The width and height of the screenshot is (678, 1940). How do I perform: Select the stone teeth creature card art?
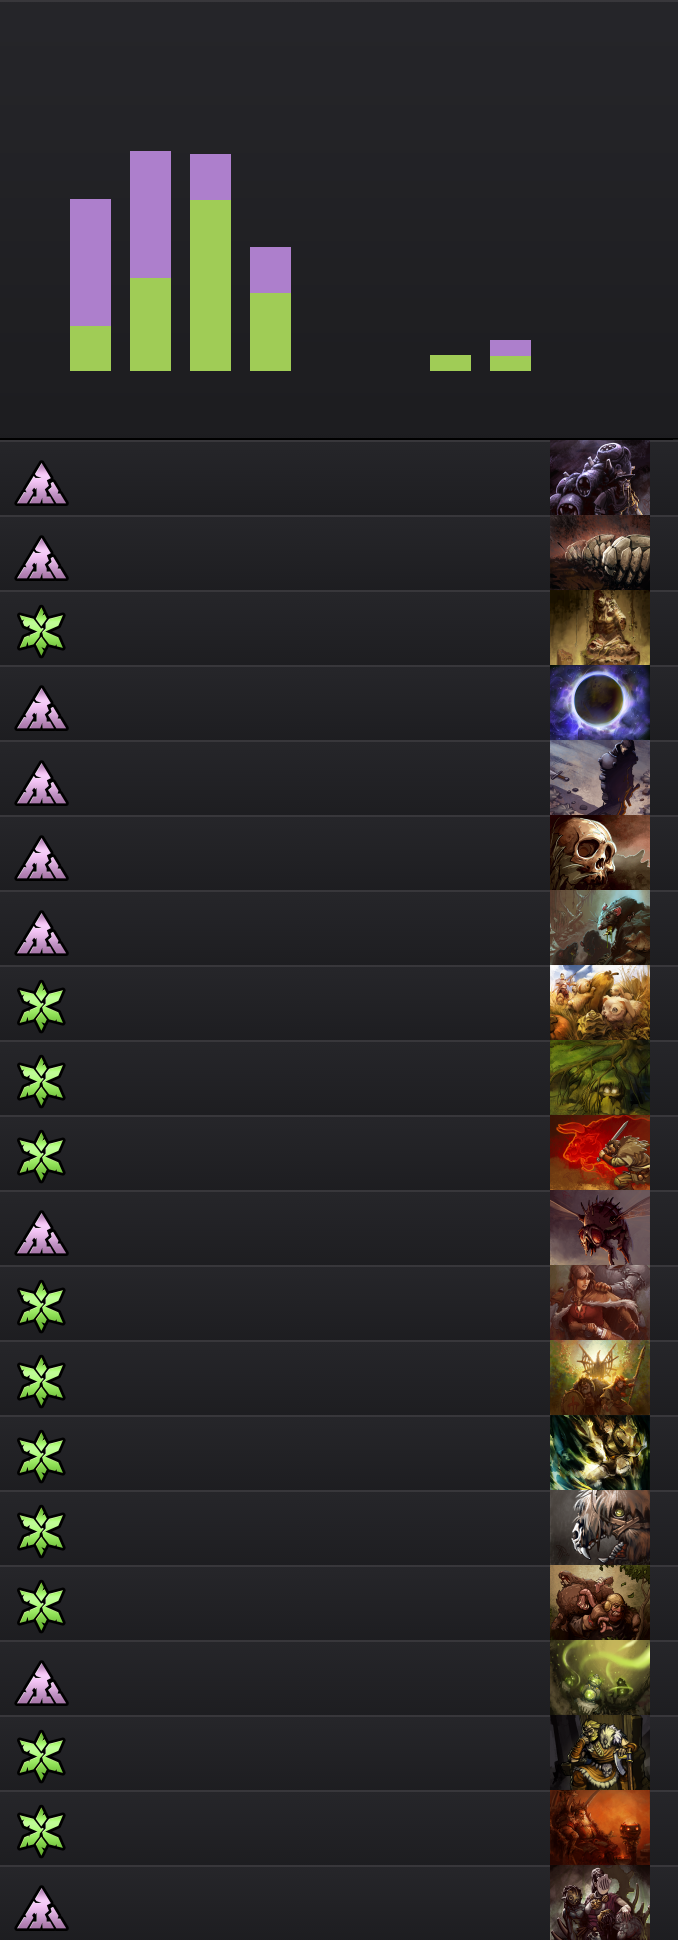pyautogui.click(x=600, y=553)
